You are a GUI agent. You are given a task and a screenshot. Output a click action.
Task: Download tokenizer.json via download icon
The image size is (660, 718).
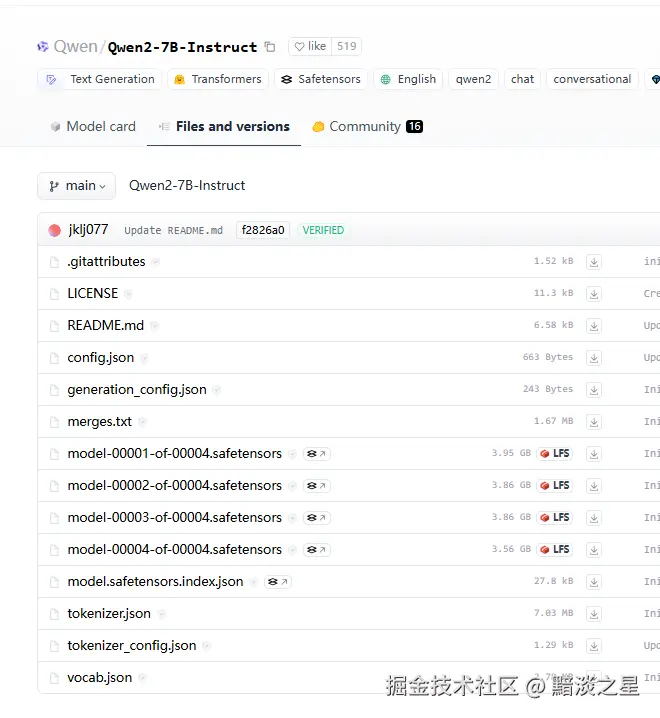(x=594, y=615)
